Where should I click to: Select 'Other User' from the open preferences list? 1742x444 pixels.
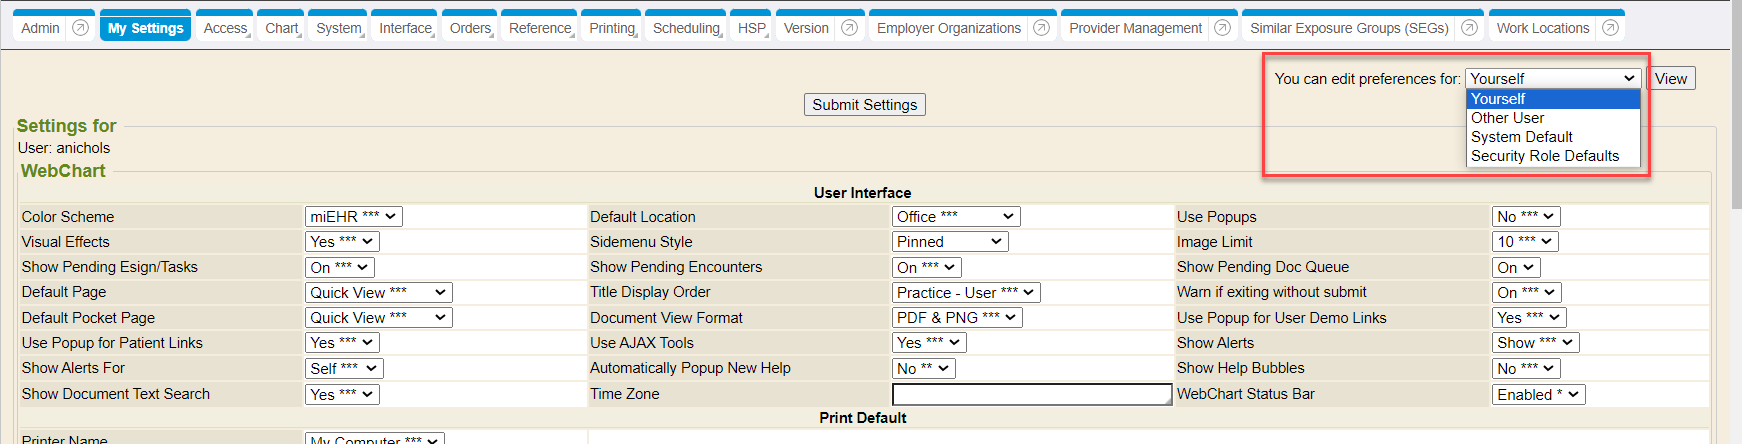click(x=1507, y=118)
